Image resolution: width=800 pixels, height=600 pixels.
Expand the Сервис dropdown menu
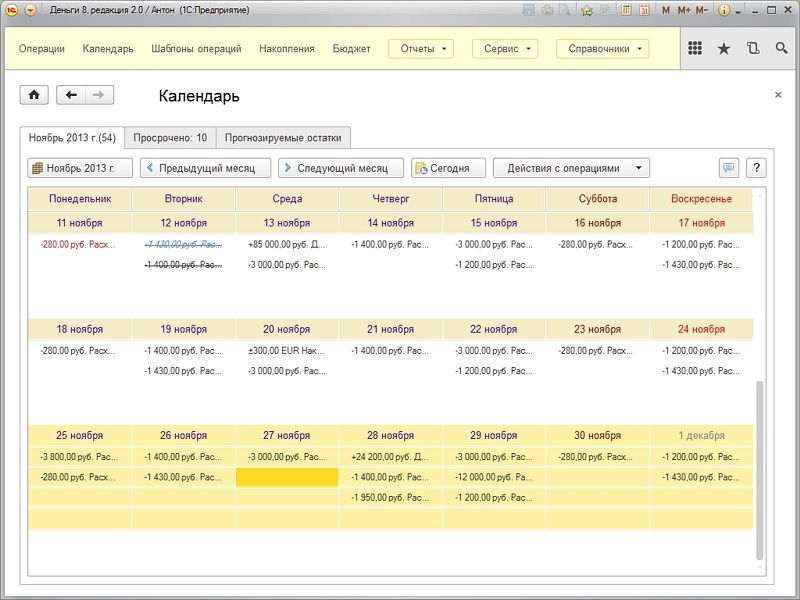point(505,49)
